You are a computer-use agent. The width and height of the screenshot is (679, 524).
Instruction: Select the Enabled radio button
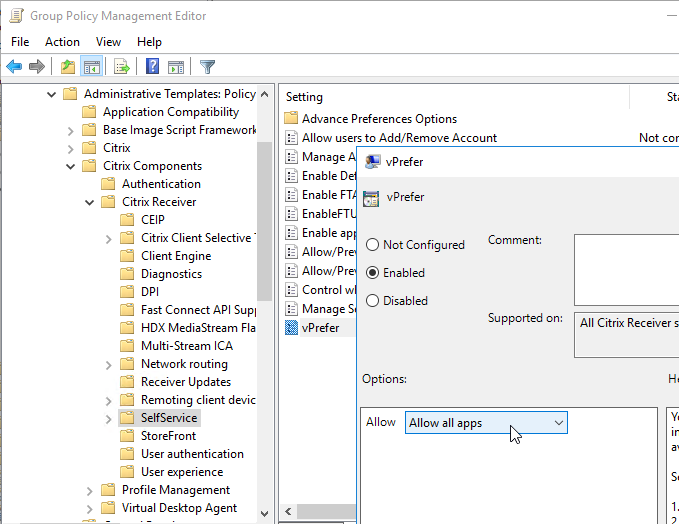point(372,272)
